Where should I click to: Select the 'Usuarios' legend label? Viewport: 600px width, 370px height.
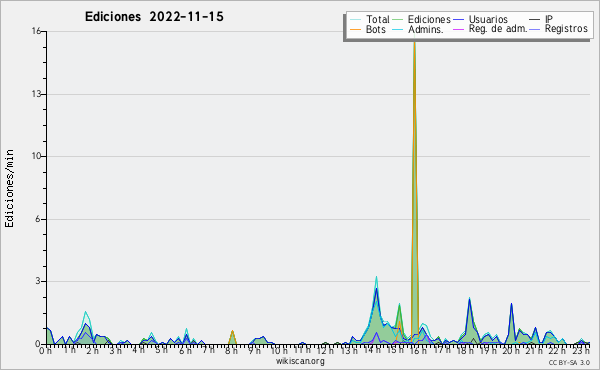[488, 19]
